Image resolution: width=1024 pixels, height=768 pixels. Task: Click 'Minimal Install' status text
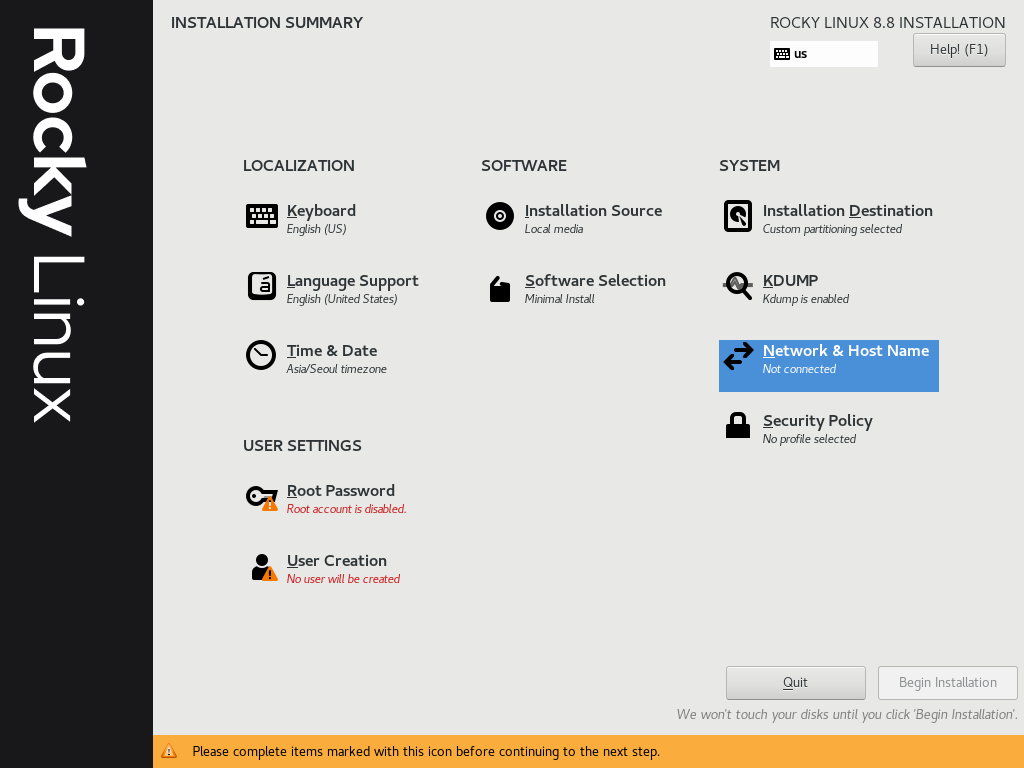click(559, 299)
